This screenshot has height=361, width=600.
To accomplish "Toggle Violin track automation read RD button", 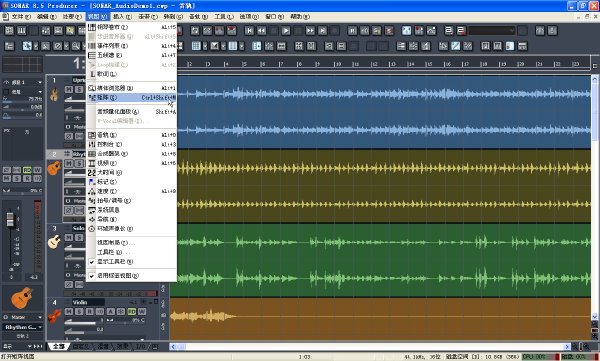I will pyautogui.click(x=132, y=312).
